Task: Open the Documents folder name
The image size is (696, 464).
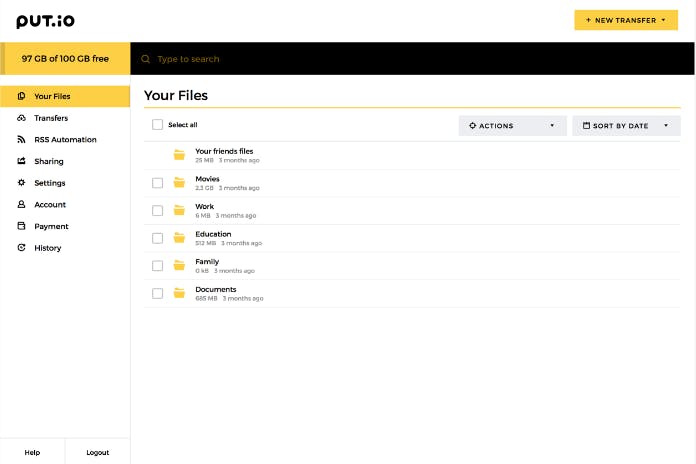Action: (x=216, y=289)
